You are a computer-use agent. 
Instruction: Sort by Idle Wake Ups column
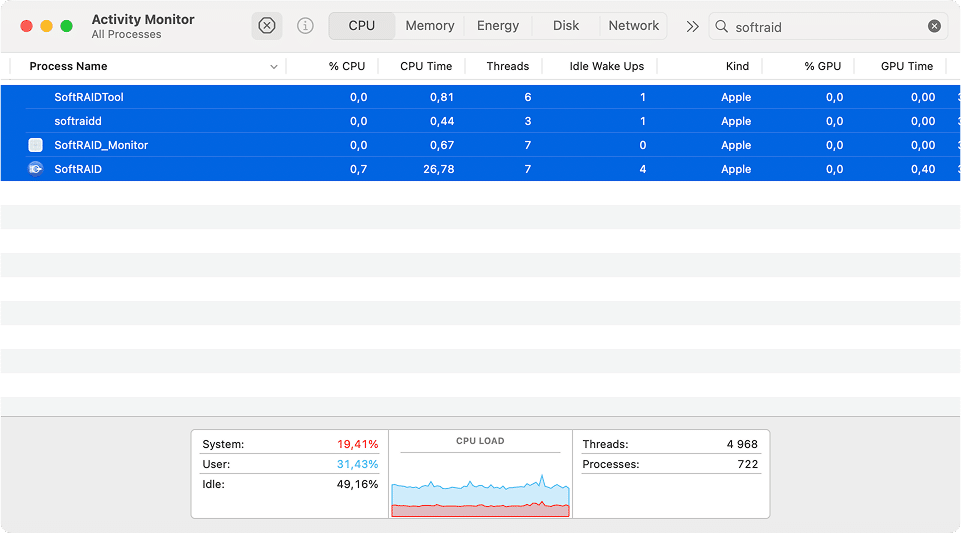[606, 66]
